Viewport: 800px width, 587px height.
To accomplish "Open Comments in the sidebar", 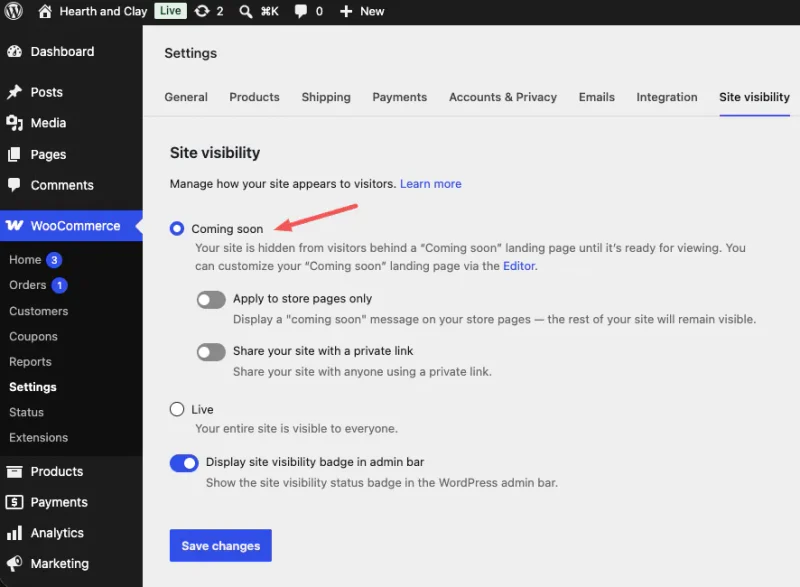I will click(62, 185).
